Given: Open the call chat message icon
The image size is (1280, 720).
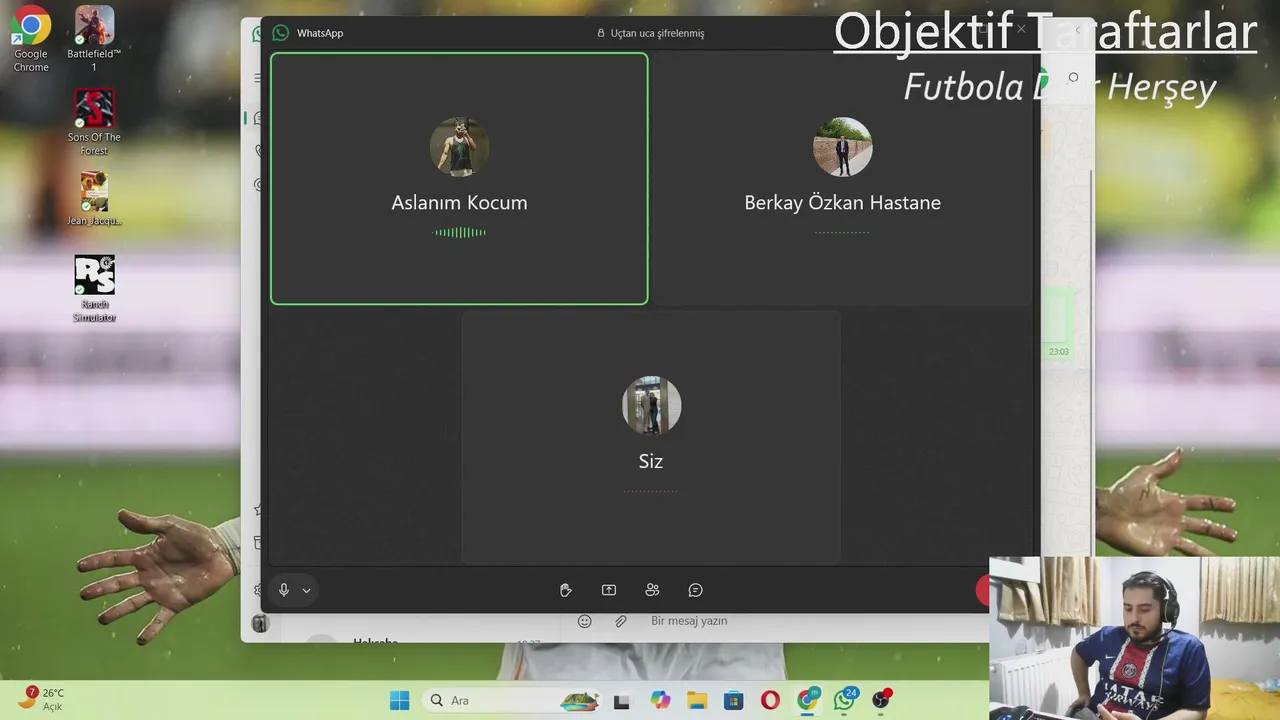Looking at the screenshot, I should pyautogui.click(x=696, y=590).
